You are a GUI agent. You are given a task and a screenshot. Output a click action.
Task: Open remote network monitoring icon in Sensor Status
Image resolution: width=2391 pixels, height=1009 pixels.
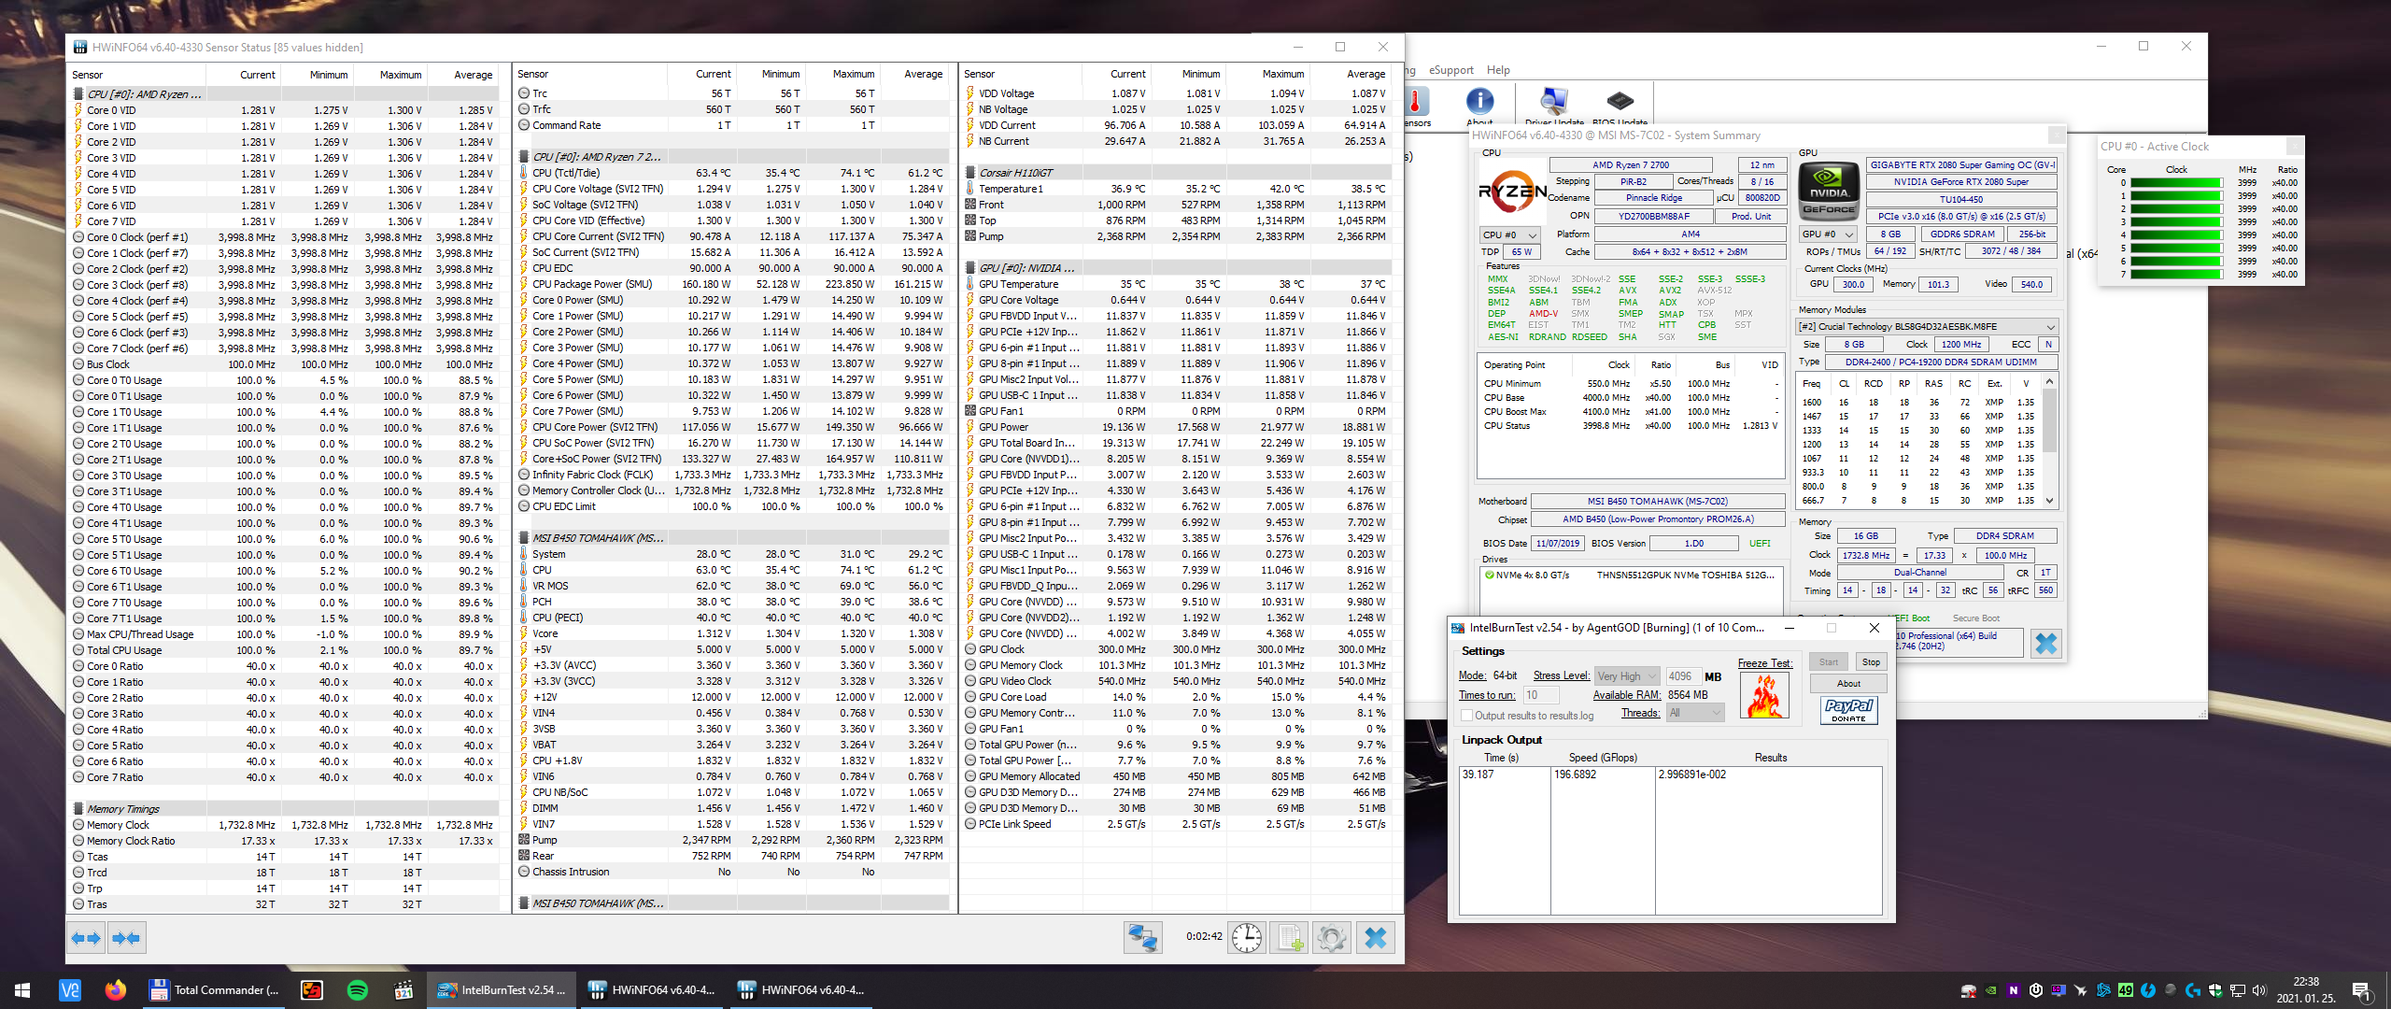[1142, 937]
